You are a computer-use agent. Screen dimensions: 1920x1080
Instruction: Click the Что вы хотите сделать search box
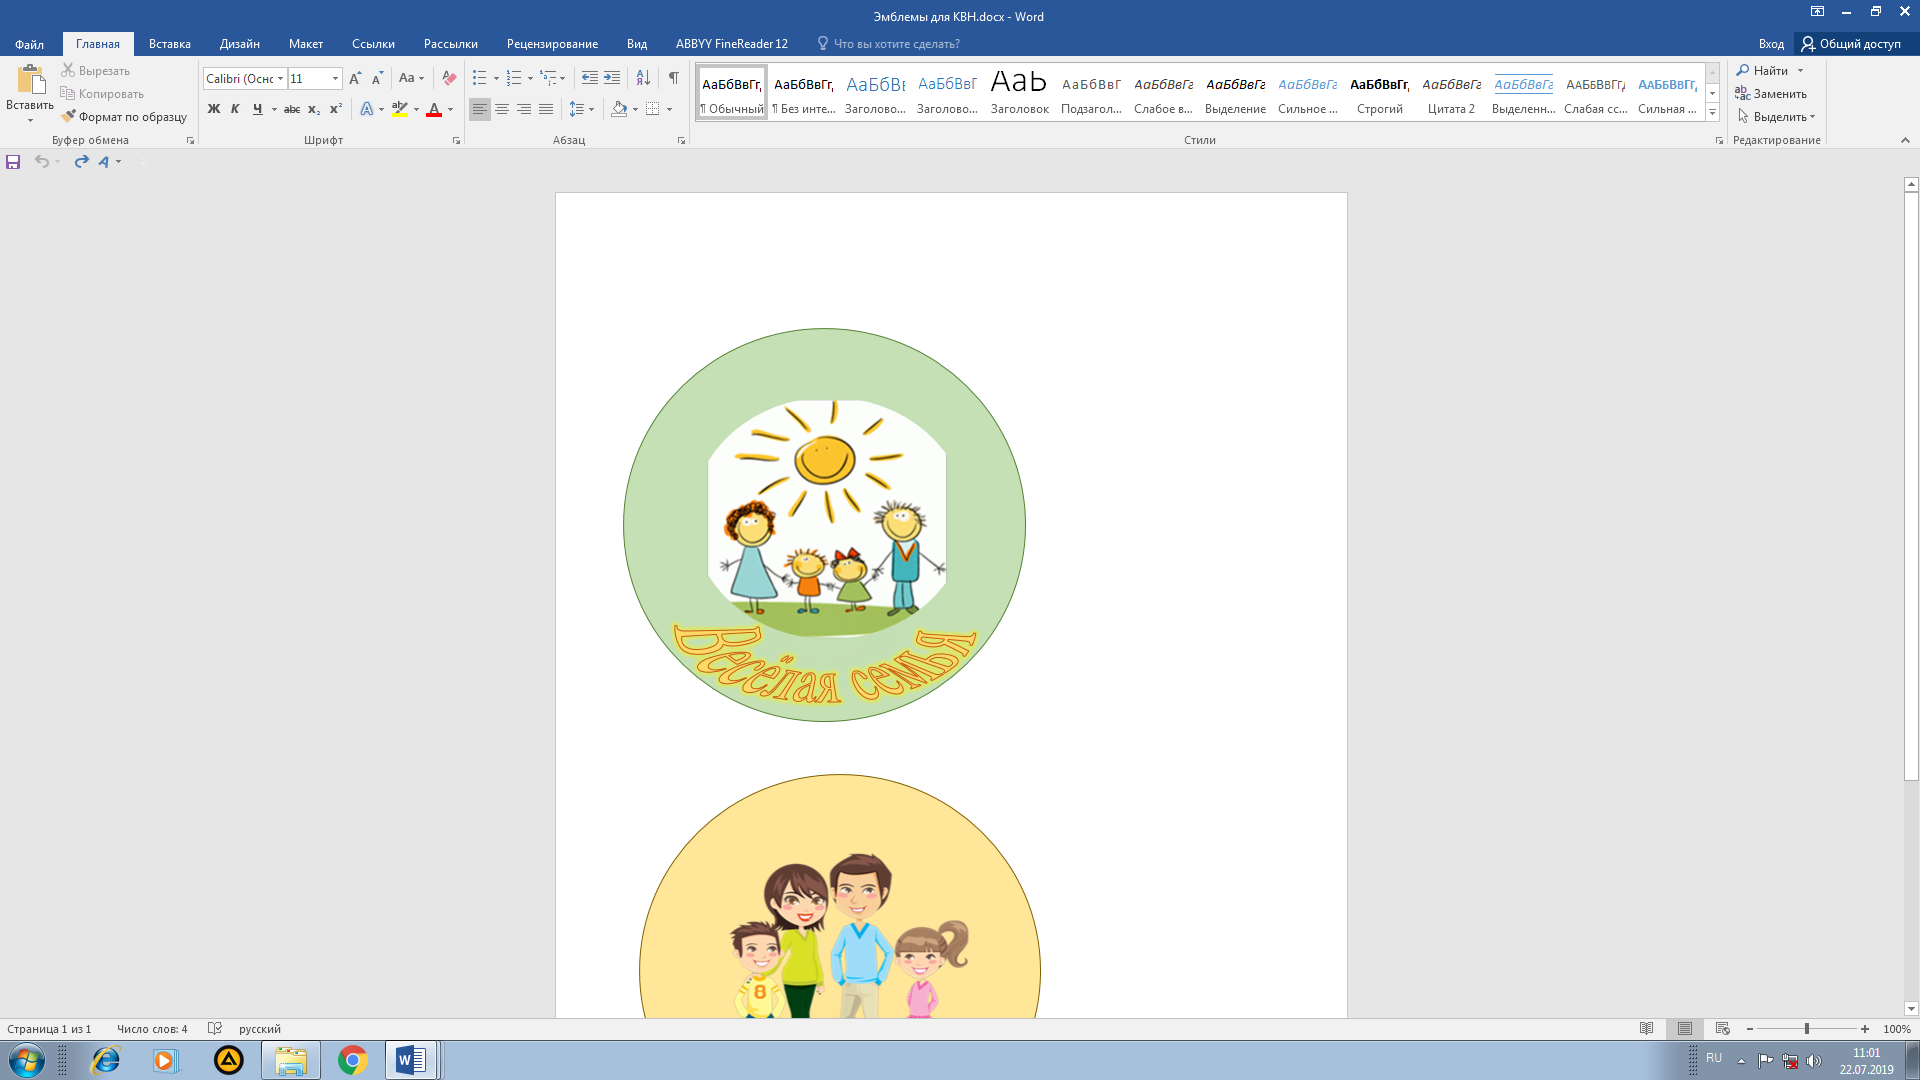click(x=896, y=44)
